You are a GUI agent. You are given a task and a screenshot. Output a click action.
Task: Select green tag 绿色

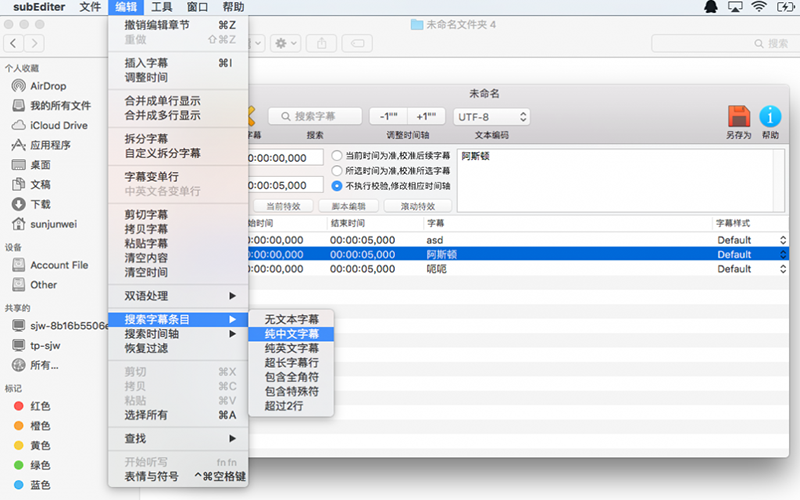[32, 465]
